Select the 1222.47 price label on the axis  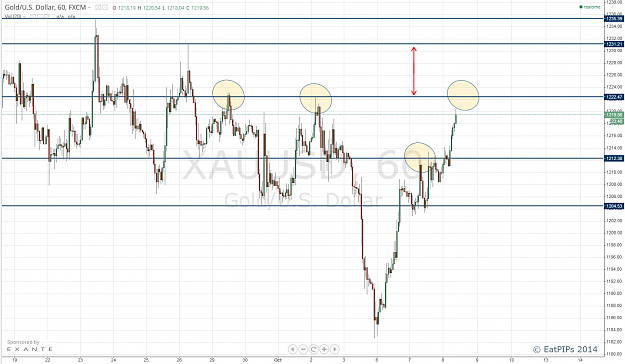tap(614, 97)
